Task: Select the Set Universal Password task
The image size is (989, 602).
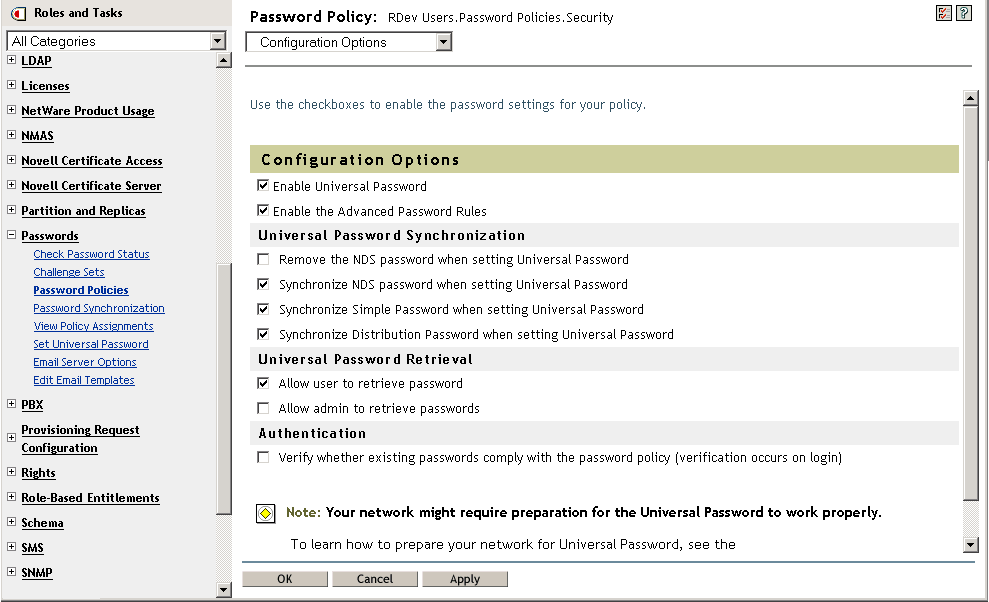Action: click(91, 344)
